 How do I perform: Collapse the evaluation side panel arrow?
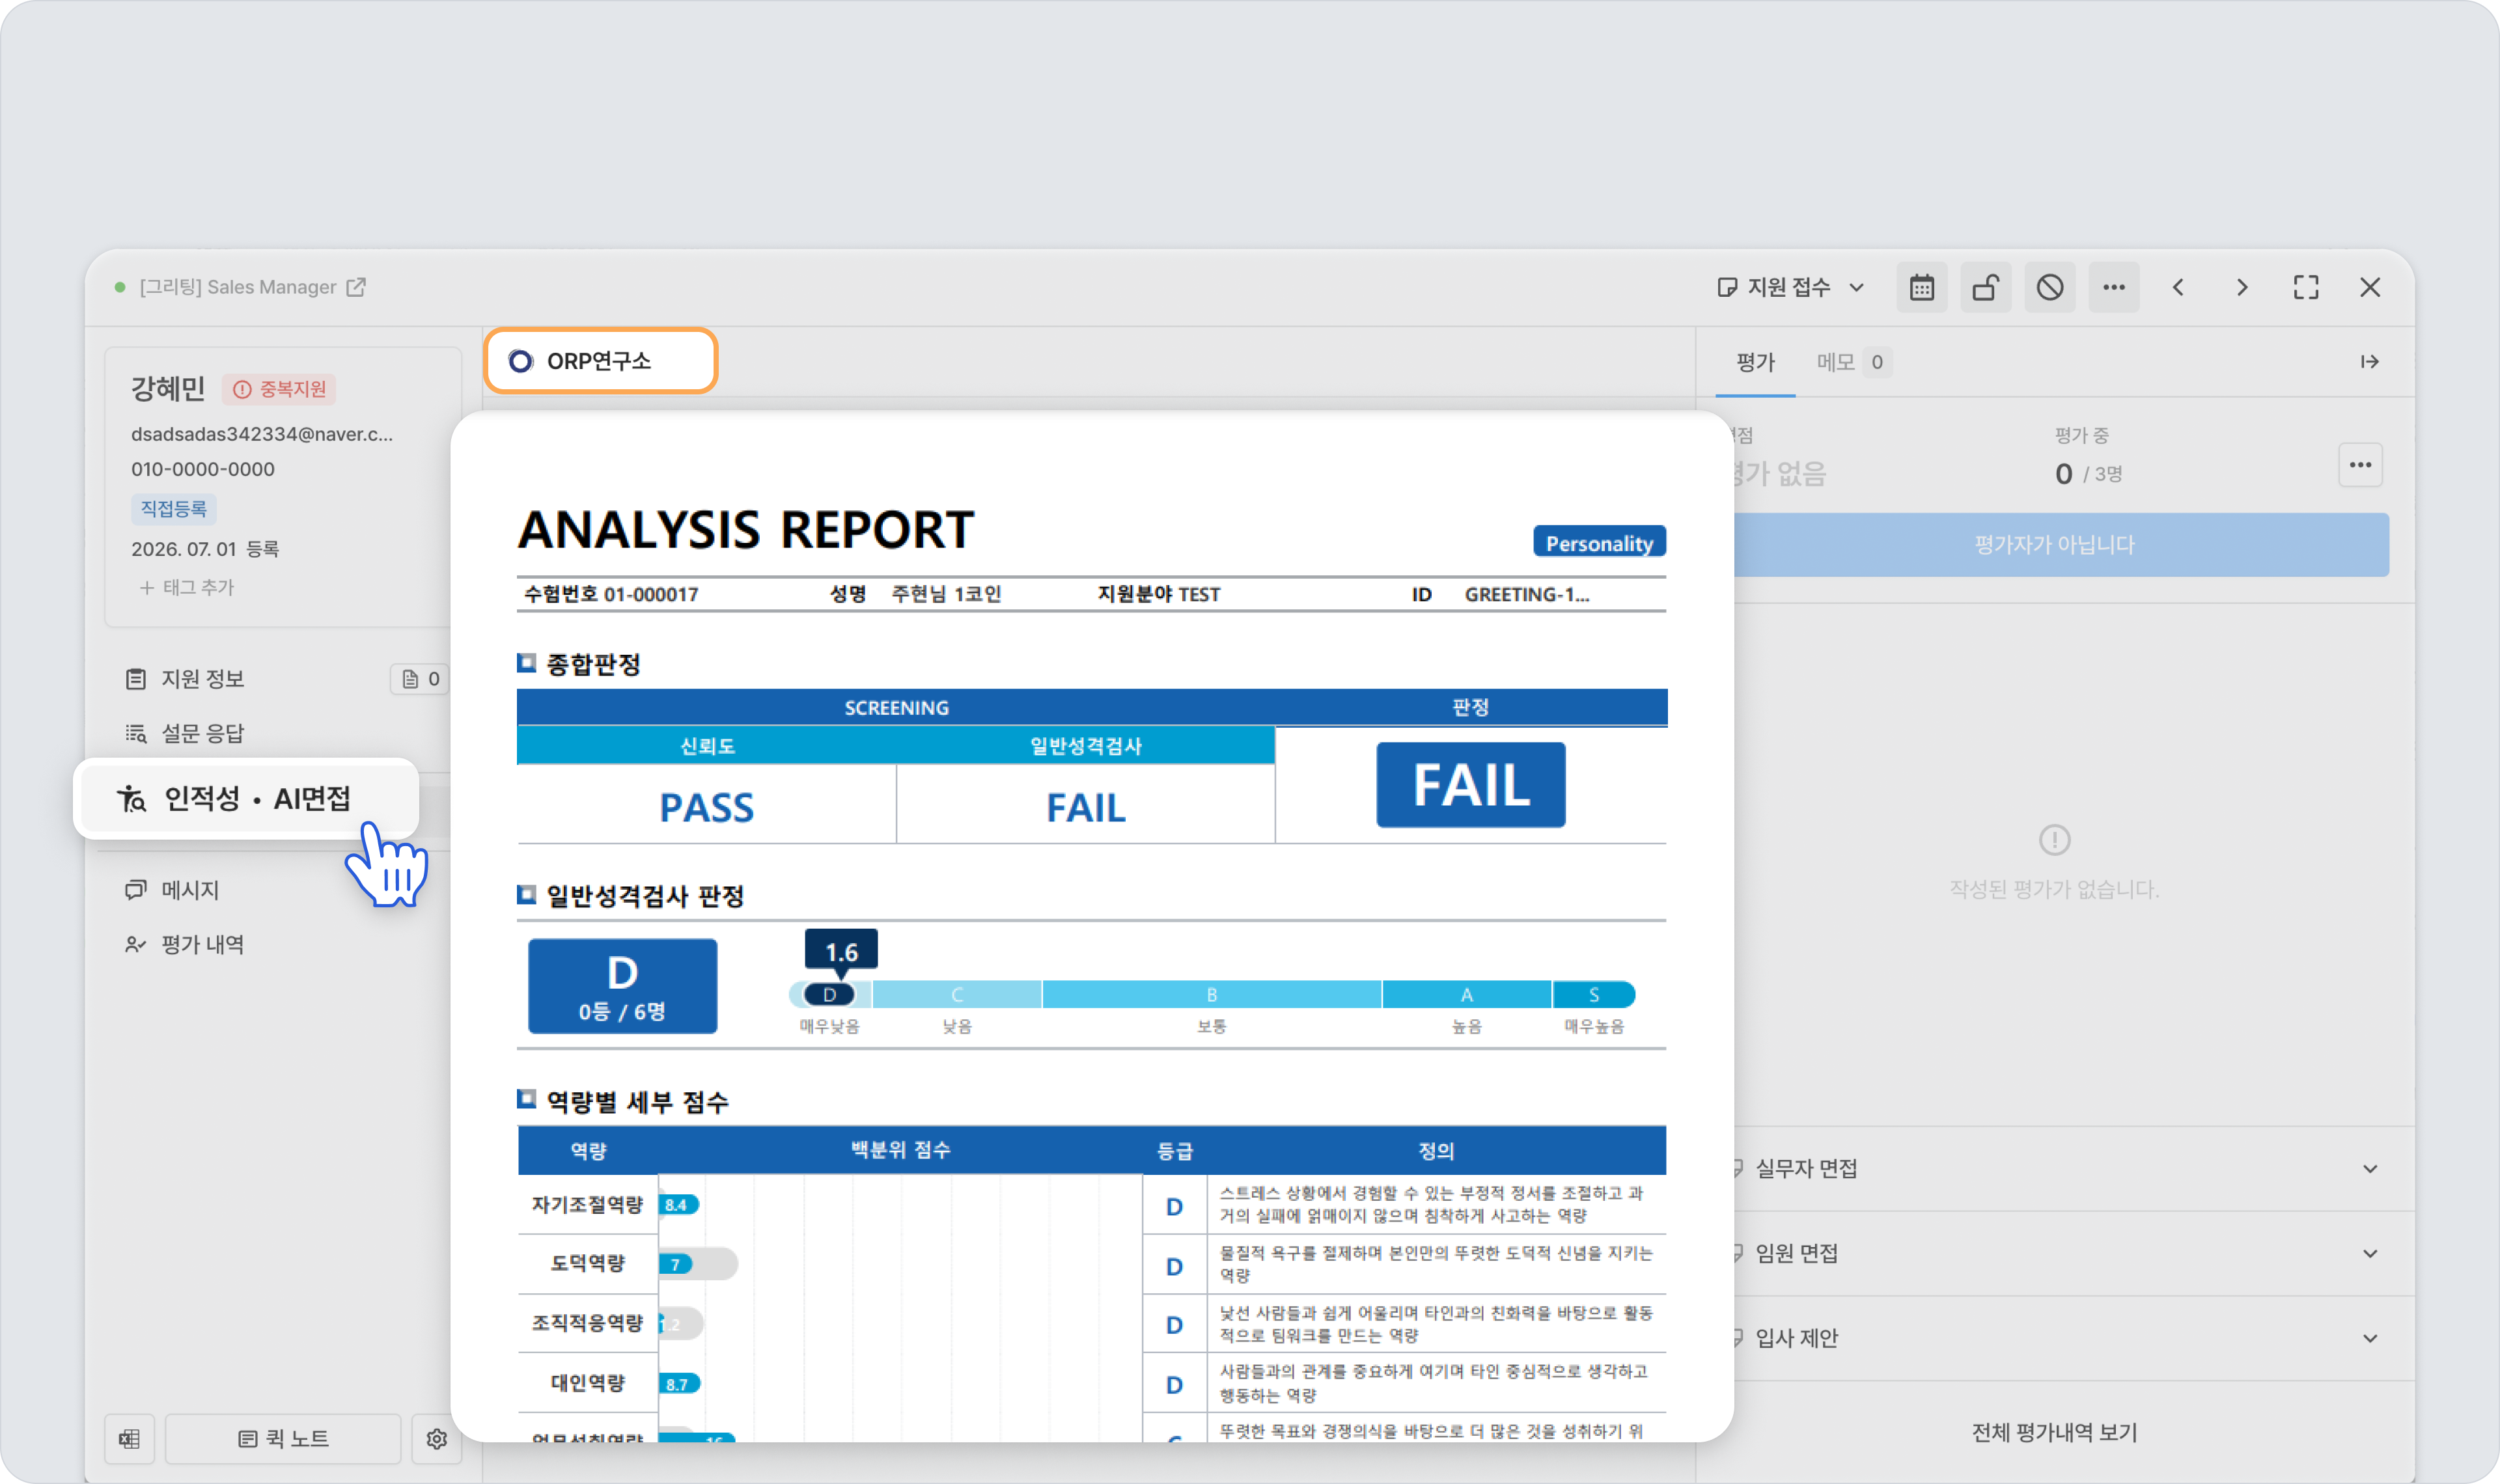tap(2369, 362)
